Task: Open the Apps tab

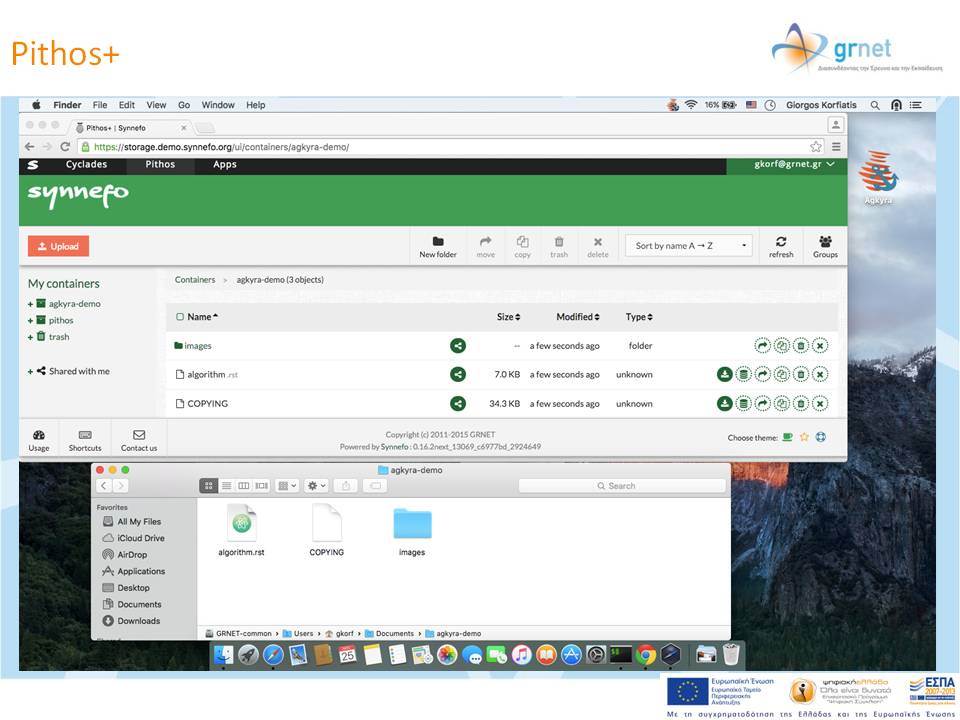Action: point(225,164)
